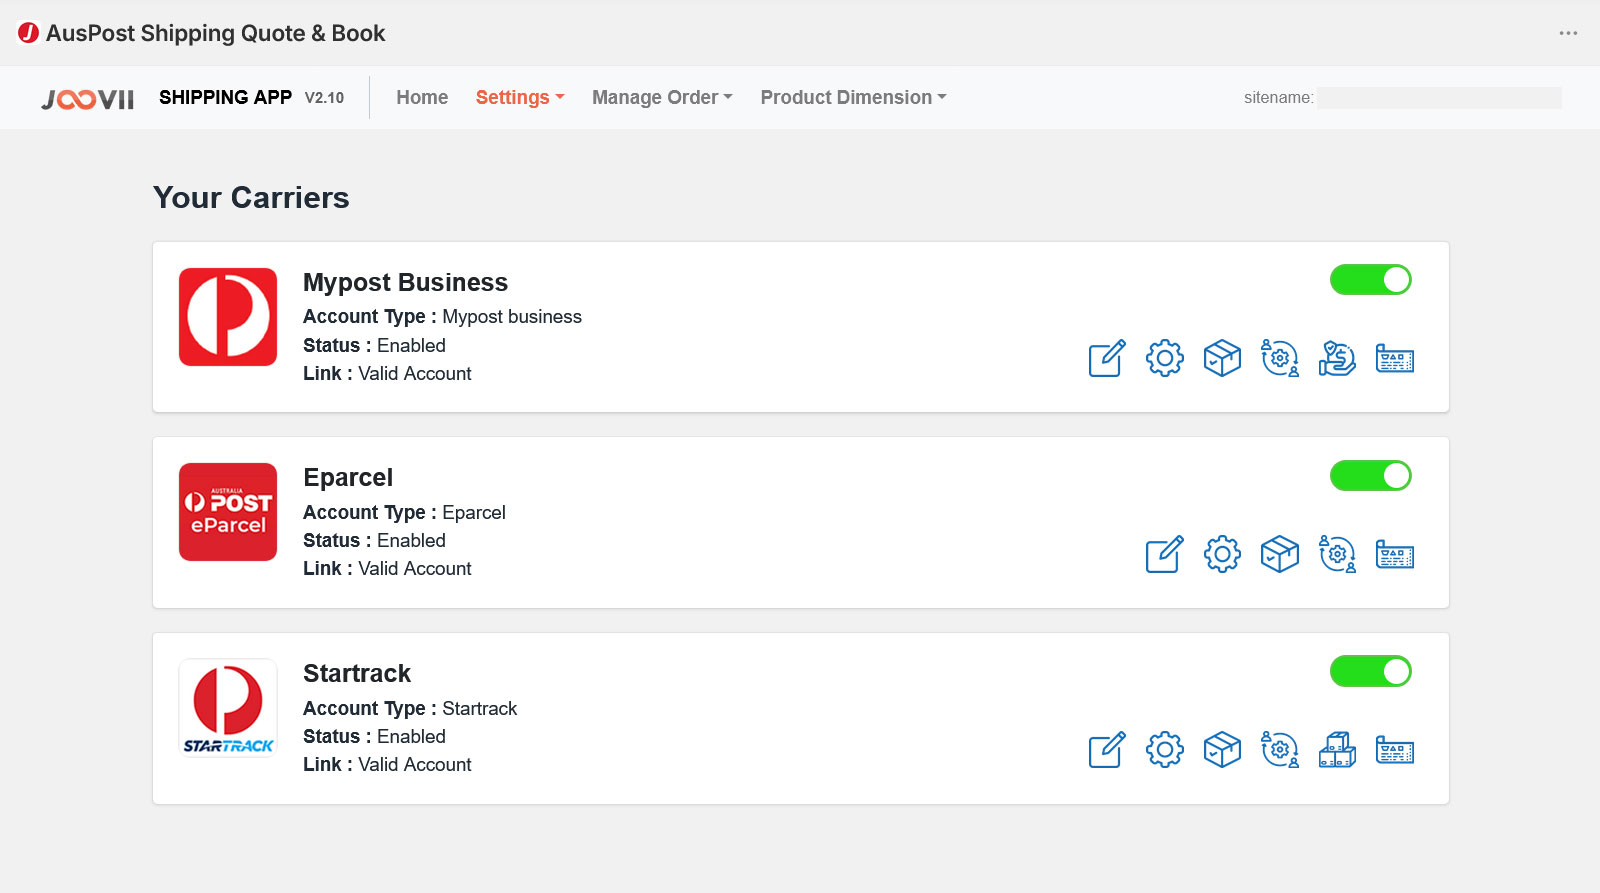The image size is (1600, 893).
Task: Go to the Home menu item
Action: click(422, 98)
